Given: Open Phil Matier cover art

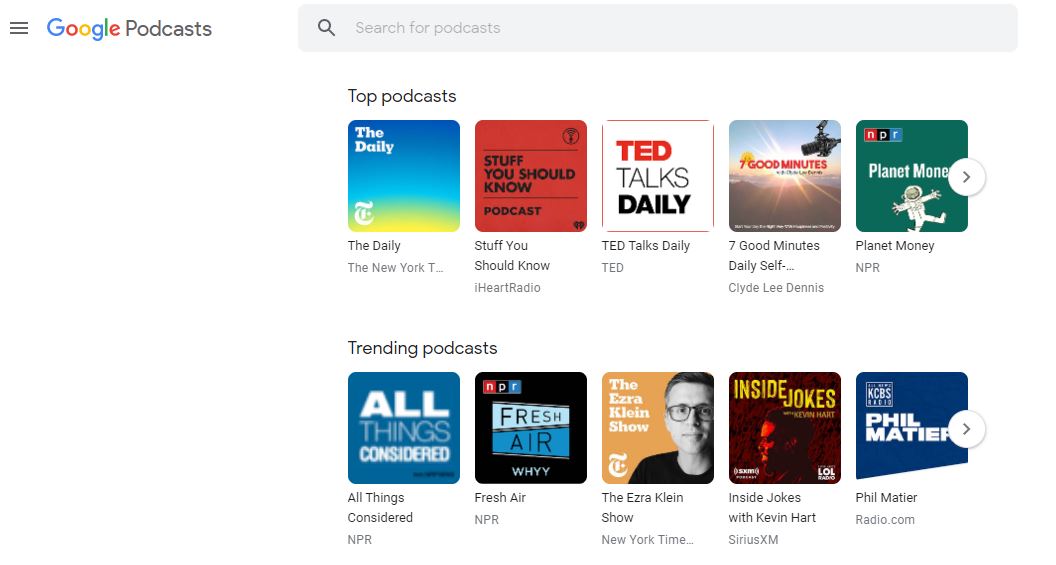Looking at the screenshot, I should (911, 428).
